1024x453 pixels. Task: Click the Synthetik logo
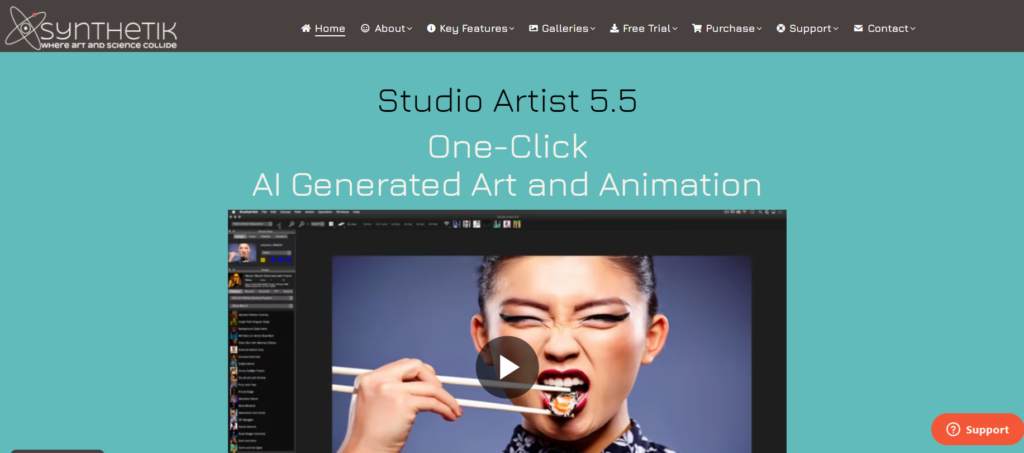pyautogui.click(x=91, y=27)
